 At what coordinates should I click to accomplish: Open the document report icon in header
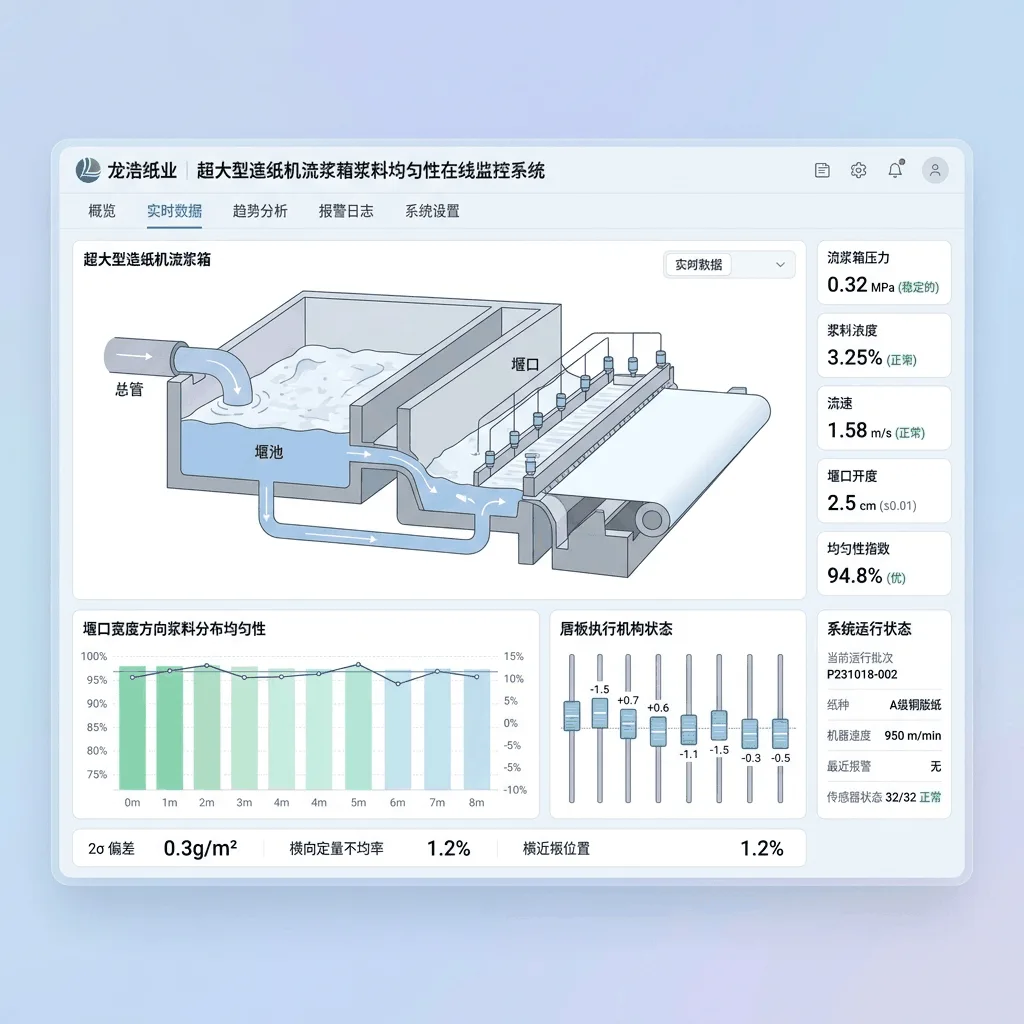822,170
